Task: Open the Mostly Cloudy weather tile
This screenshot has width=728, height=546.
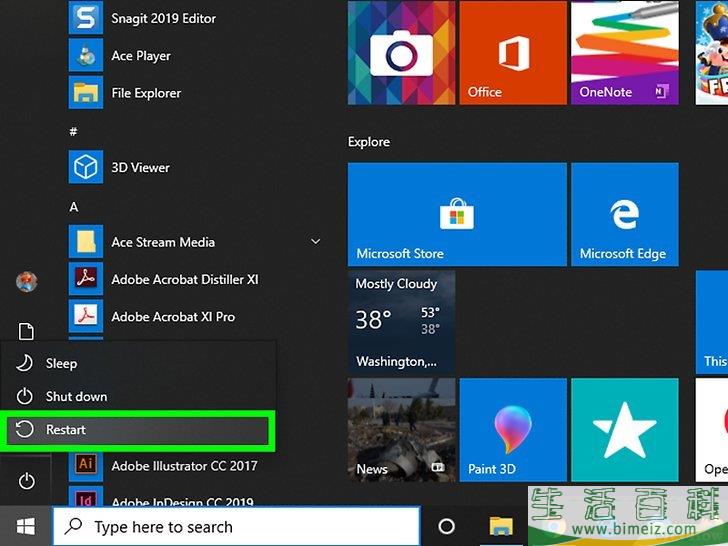Action: pos(401,322)
